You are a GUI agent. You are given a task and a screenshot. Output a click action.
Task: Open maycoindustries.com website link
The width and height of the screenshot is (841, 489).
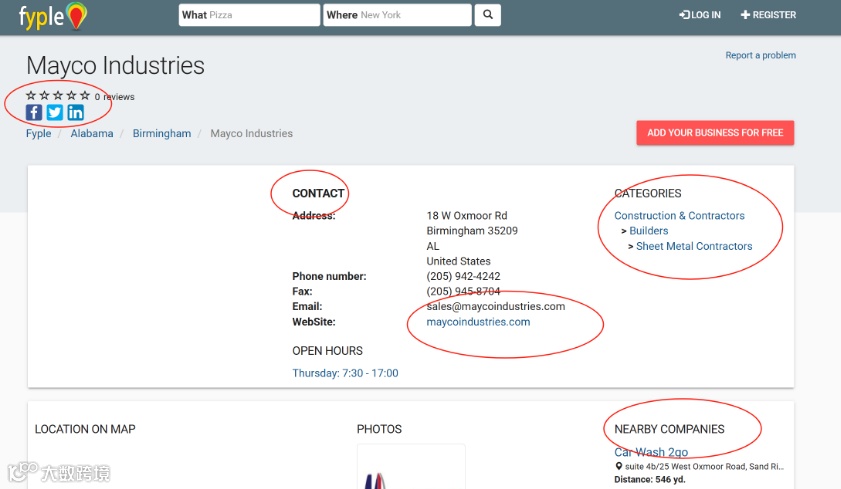tap(478, 322)
